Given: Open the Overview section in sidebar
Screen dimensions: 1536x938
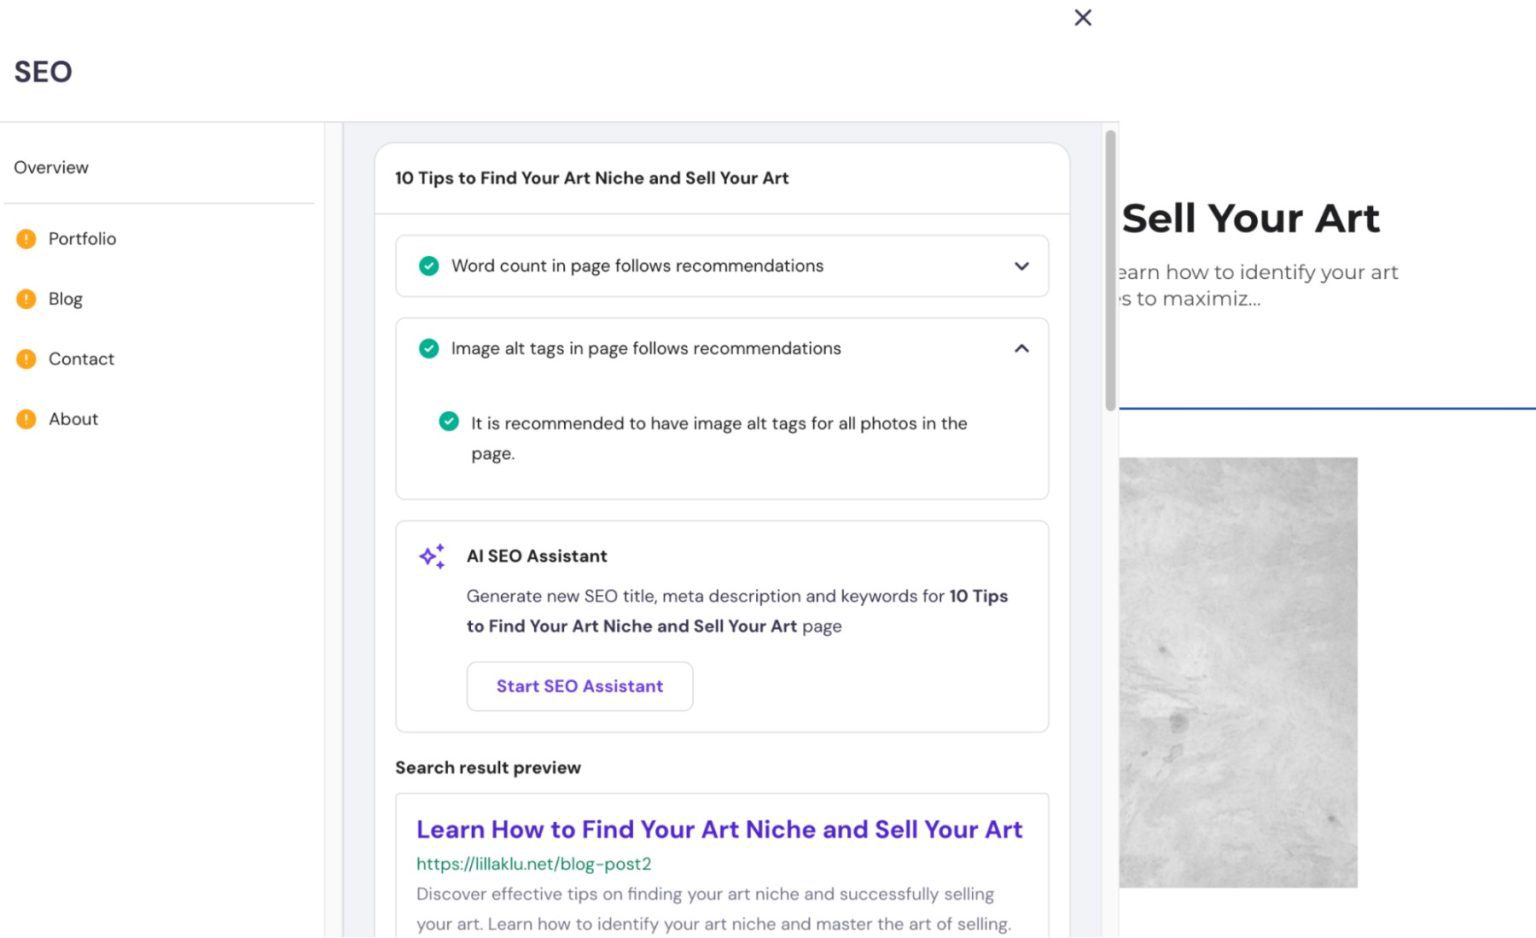Looking at the screenshot, I should point(51,167).
